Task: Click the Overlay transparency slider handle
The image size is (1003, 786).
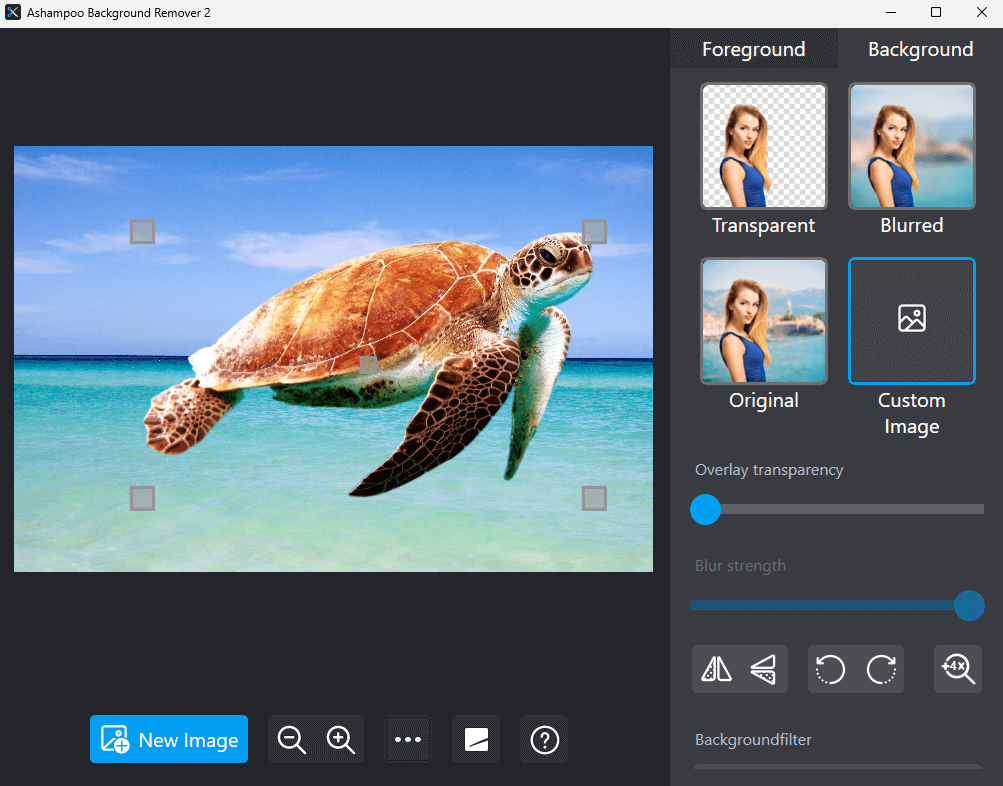Action: click(x=705, y=510)
